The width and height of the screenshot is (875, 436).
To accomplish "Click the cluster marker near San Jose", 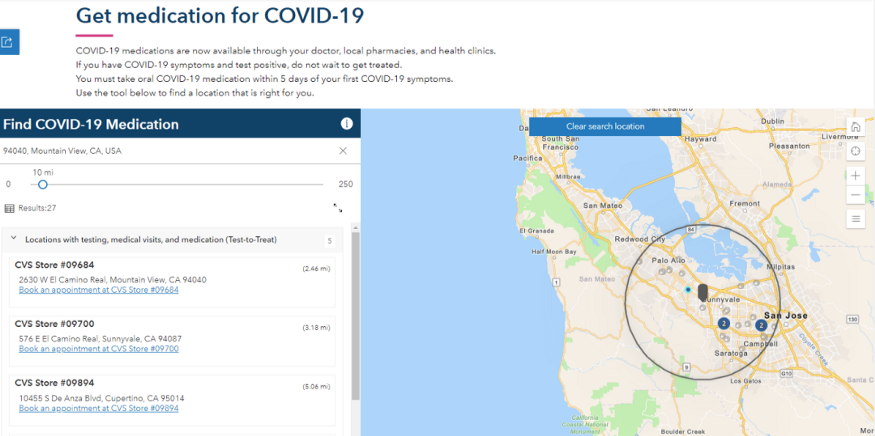I will coord(761,325).
